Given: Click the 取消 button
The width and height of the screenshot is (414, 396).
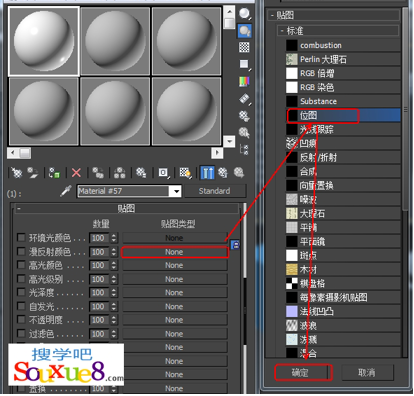Looking at the screenshot, I should (367, 372).
